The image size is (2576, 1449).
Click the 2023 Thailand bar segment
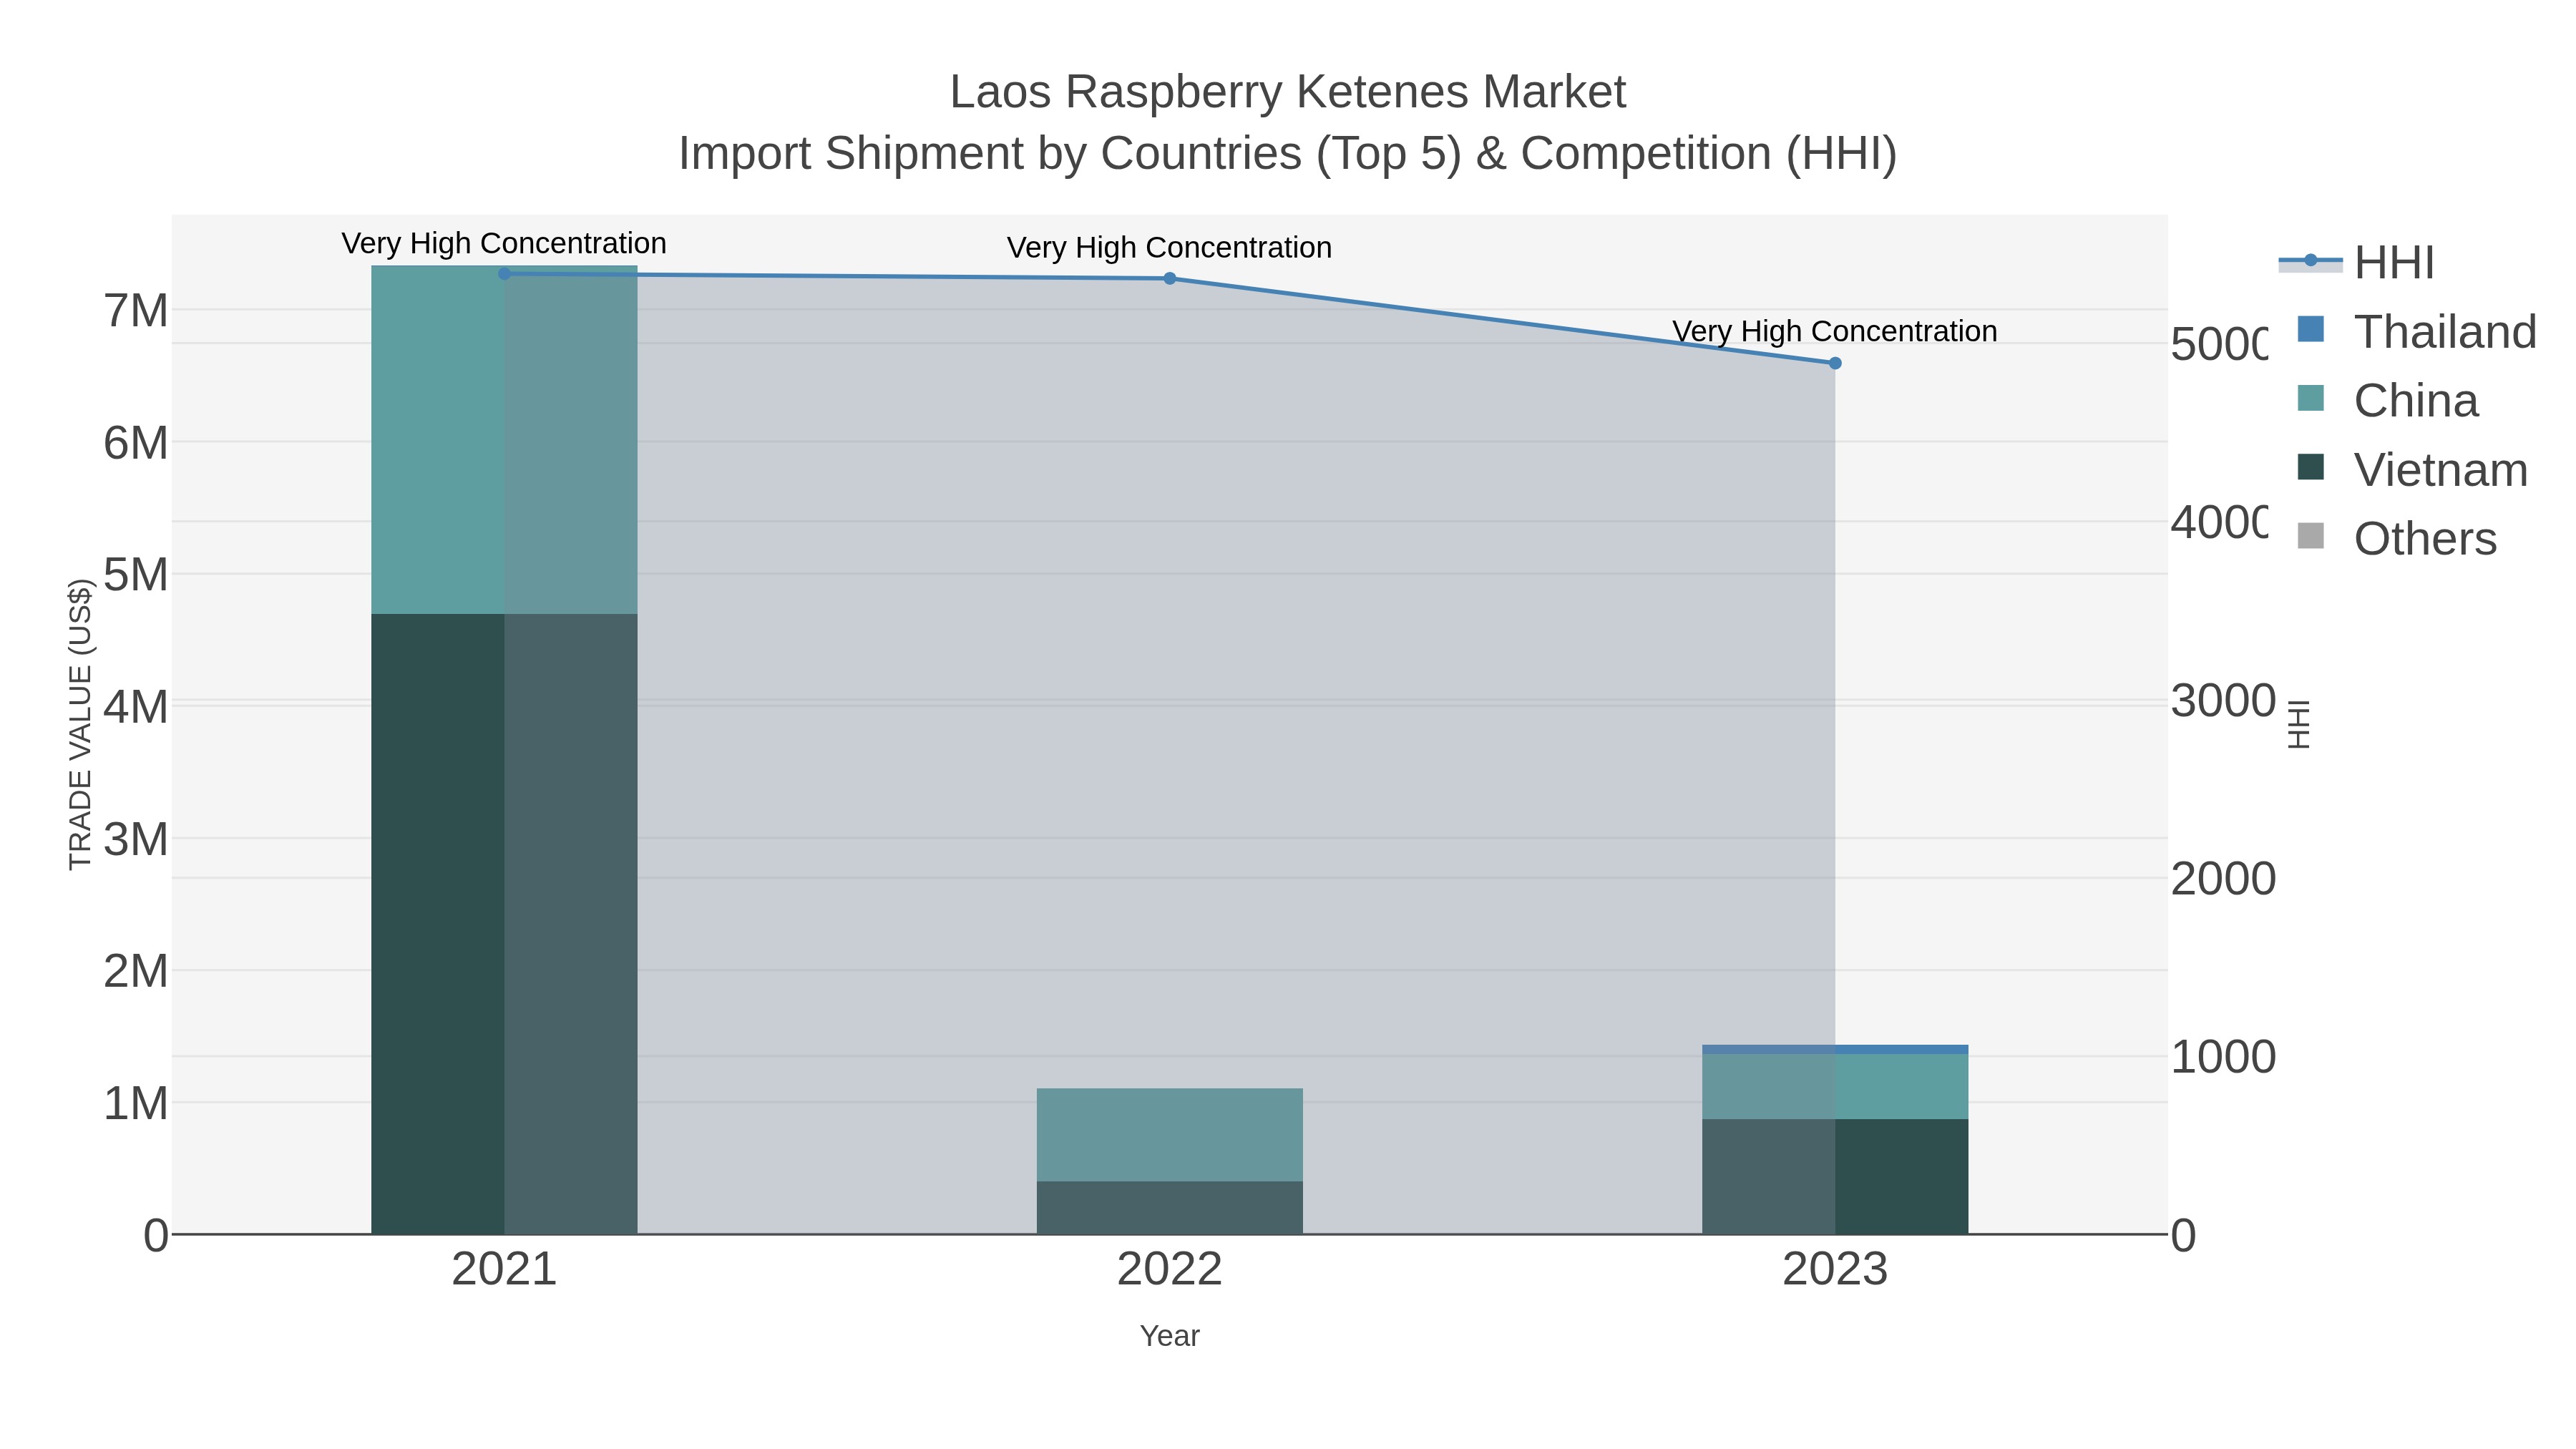tap(1835, 1049)
